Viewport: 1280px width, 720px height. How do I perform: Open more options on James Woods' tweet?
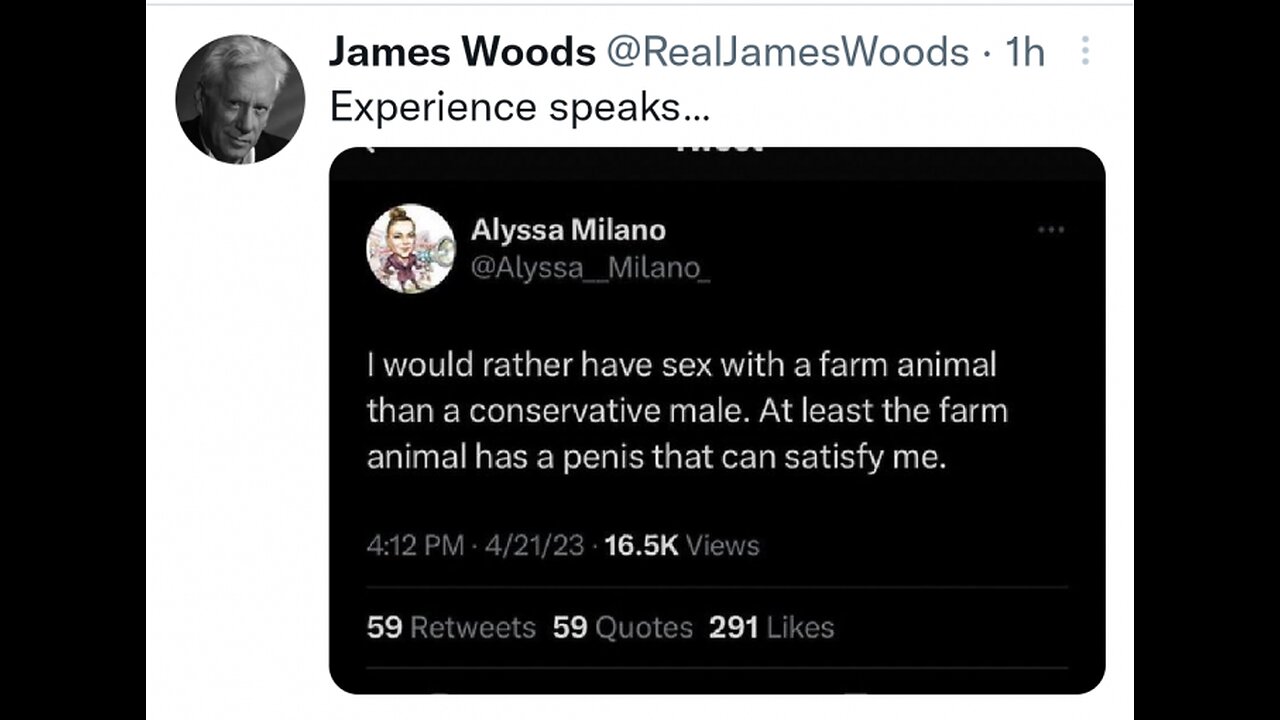1085,52
